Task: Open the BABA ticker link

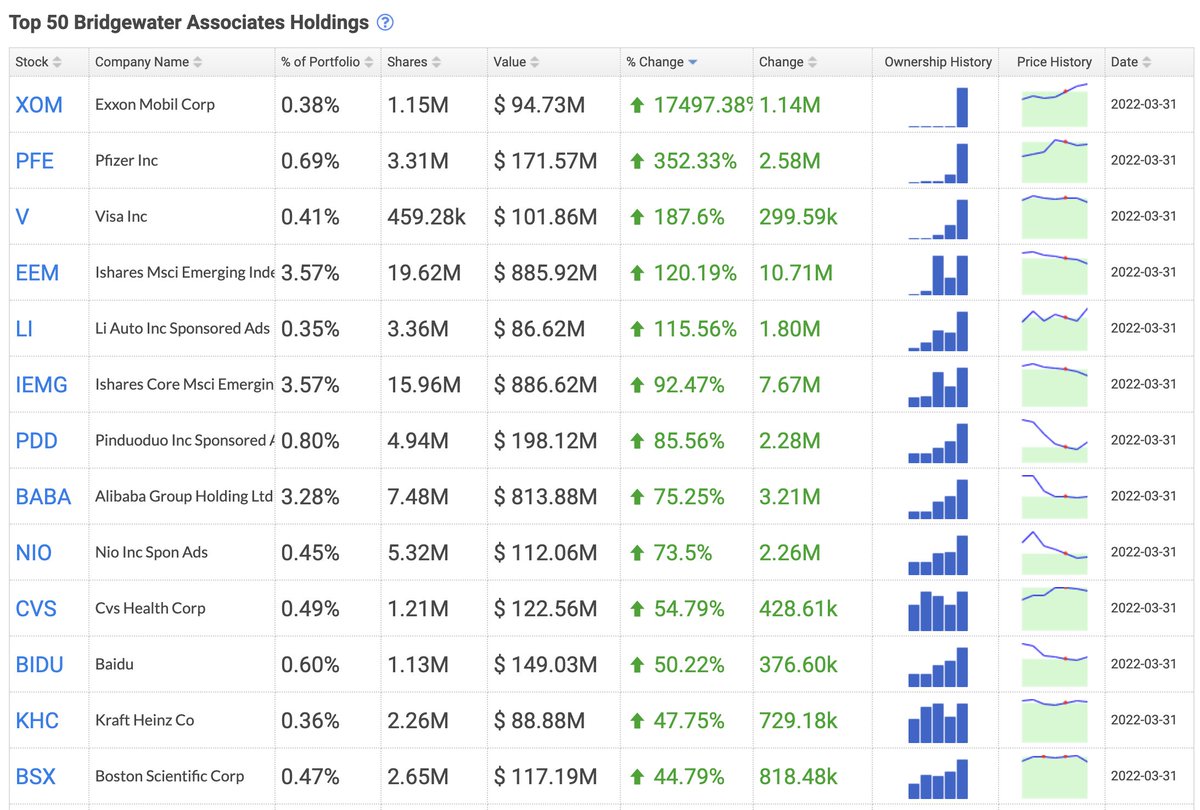Action: click(43, 497)
